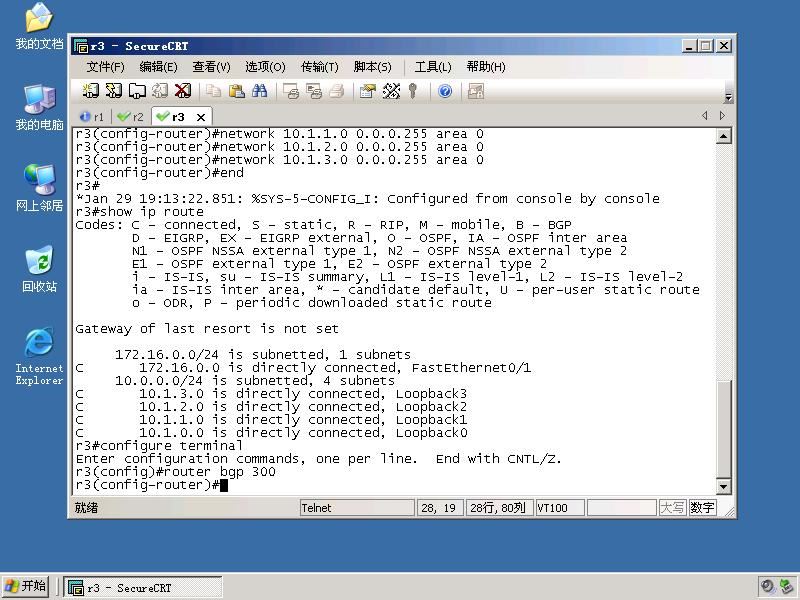
Task: Click the 网上邻居 desktop icon
Action: tap(39, 188)
